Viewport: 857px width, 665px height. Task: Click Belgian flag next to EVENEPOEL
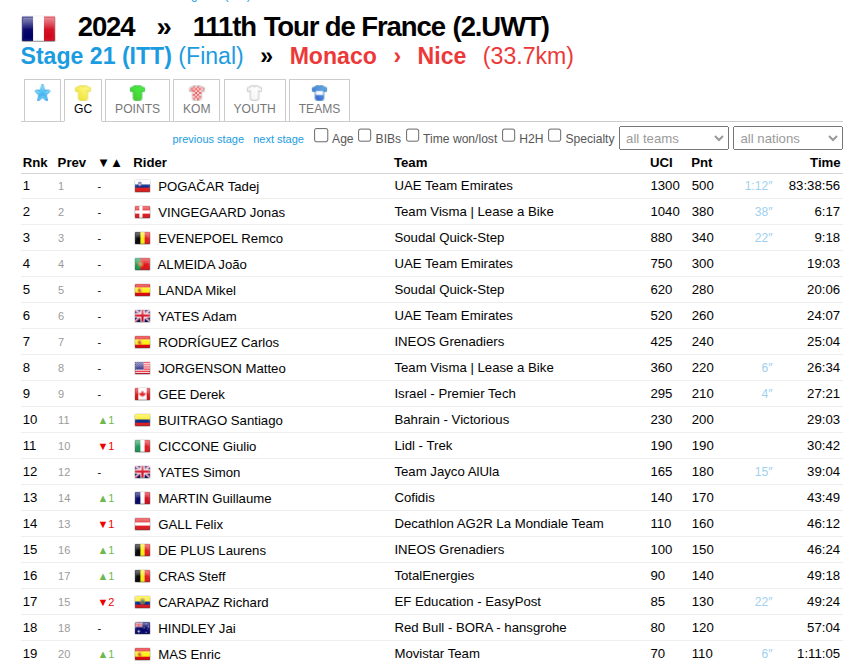pos(142,238)
